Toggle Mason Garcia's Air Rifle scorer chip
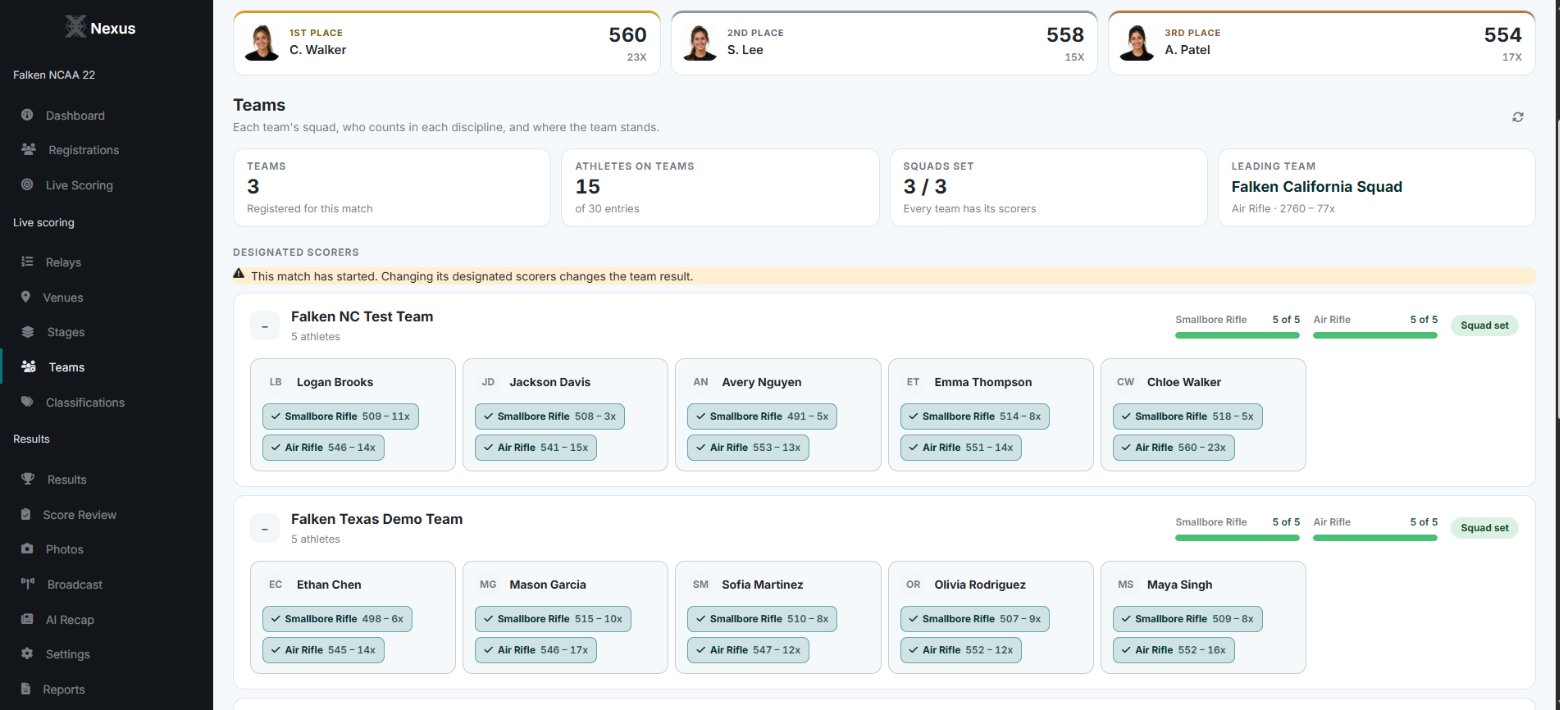The width and height of the screenshot is (1560, 710). [535, 650]
